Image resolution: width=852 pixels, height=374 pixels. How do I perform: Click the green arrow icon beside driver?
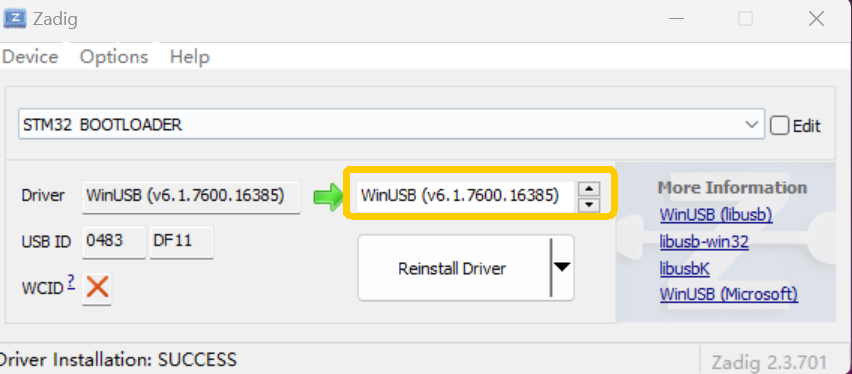coord(328,196)
